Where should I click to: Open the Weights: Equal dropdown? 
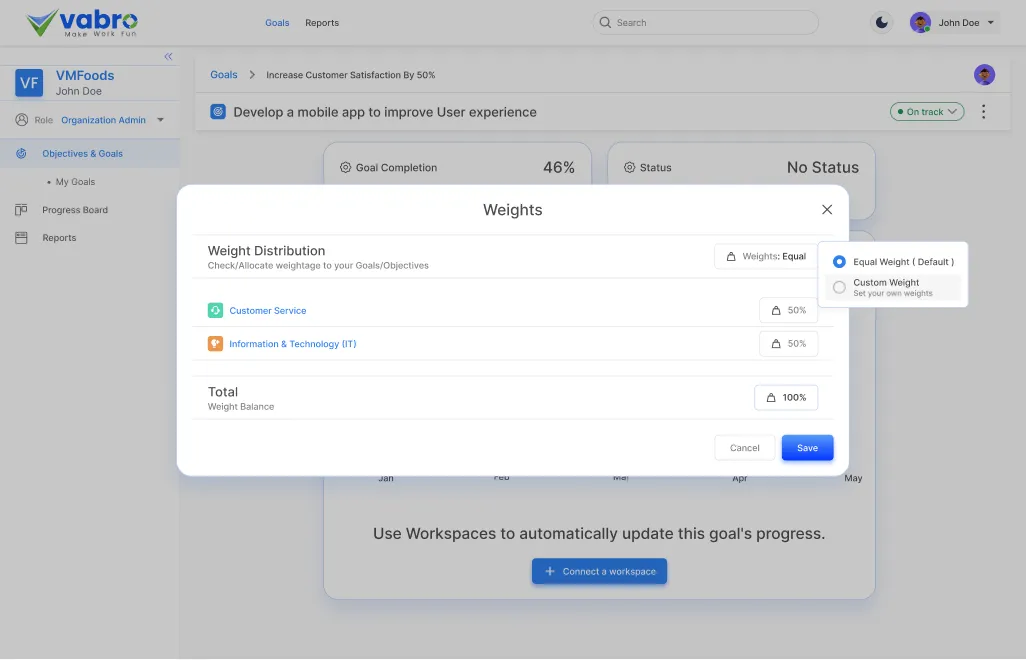[766, 257]
